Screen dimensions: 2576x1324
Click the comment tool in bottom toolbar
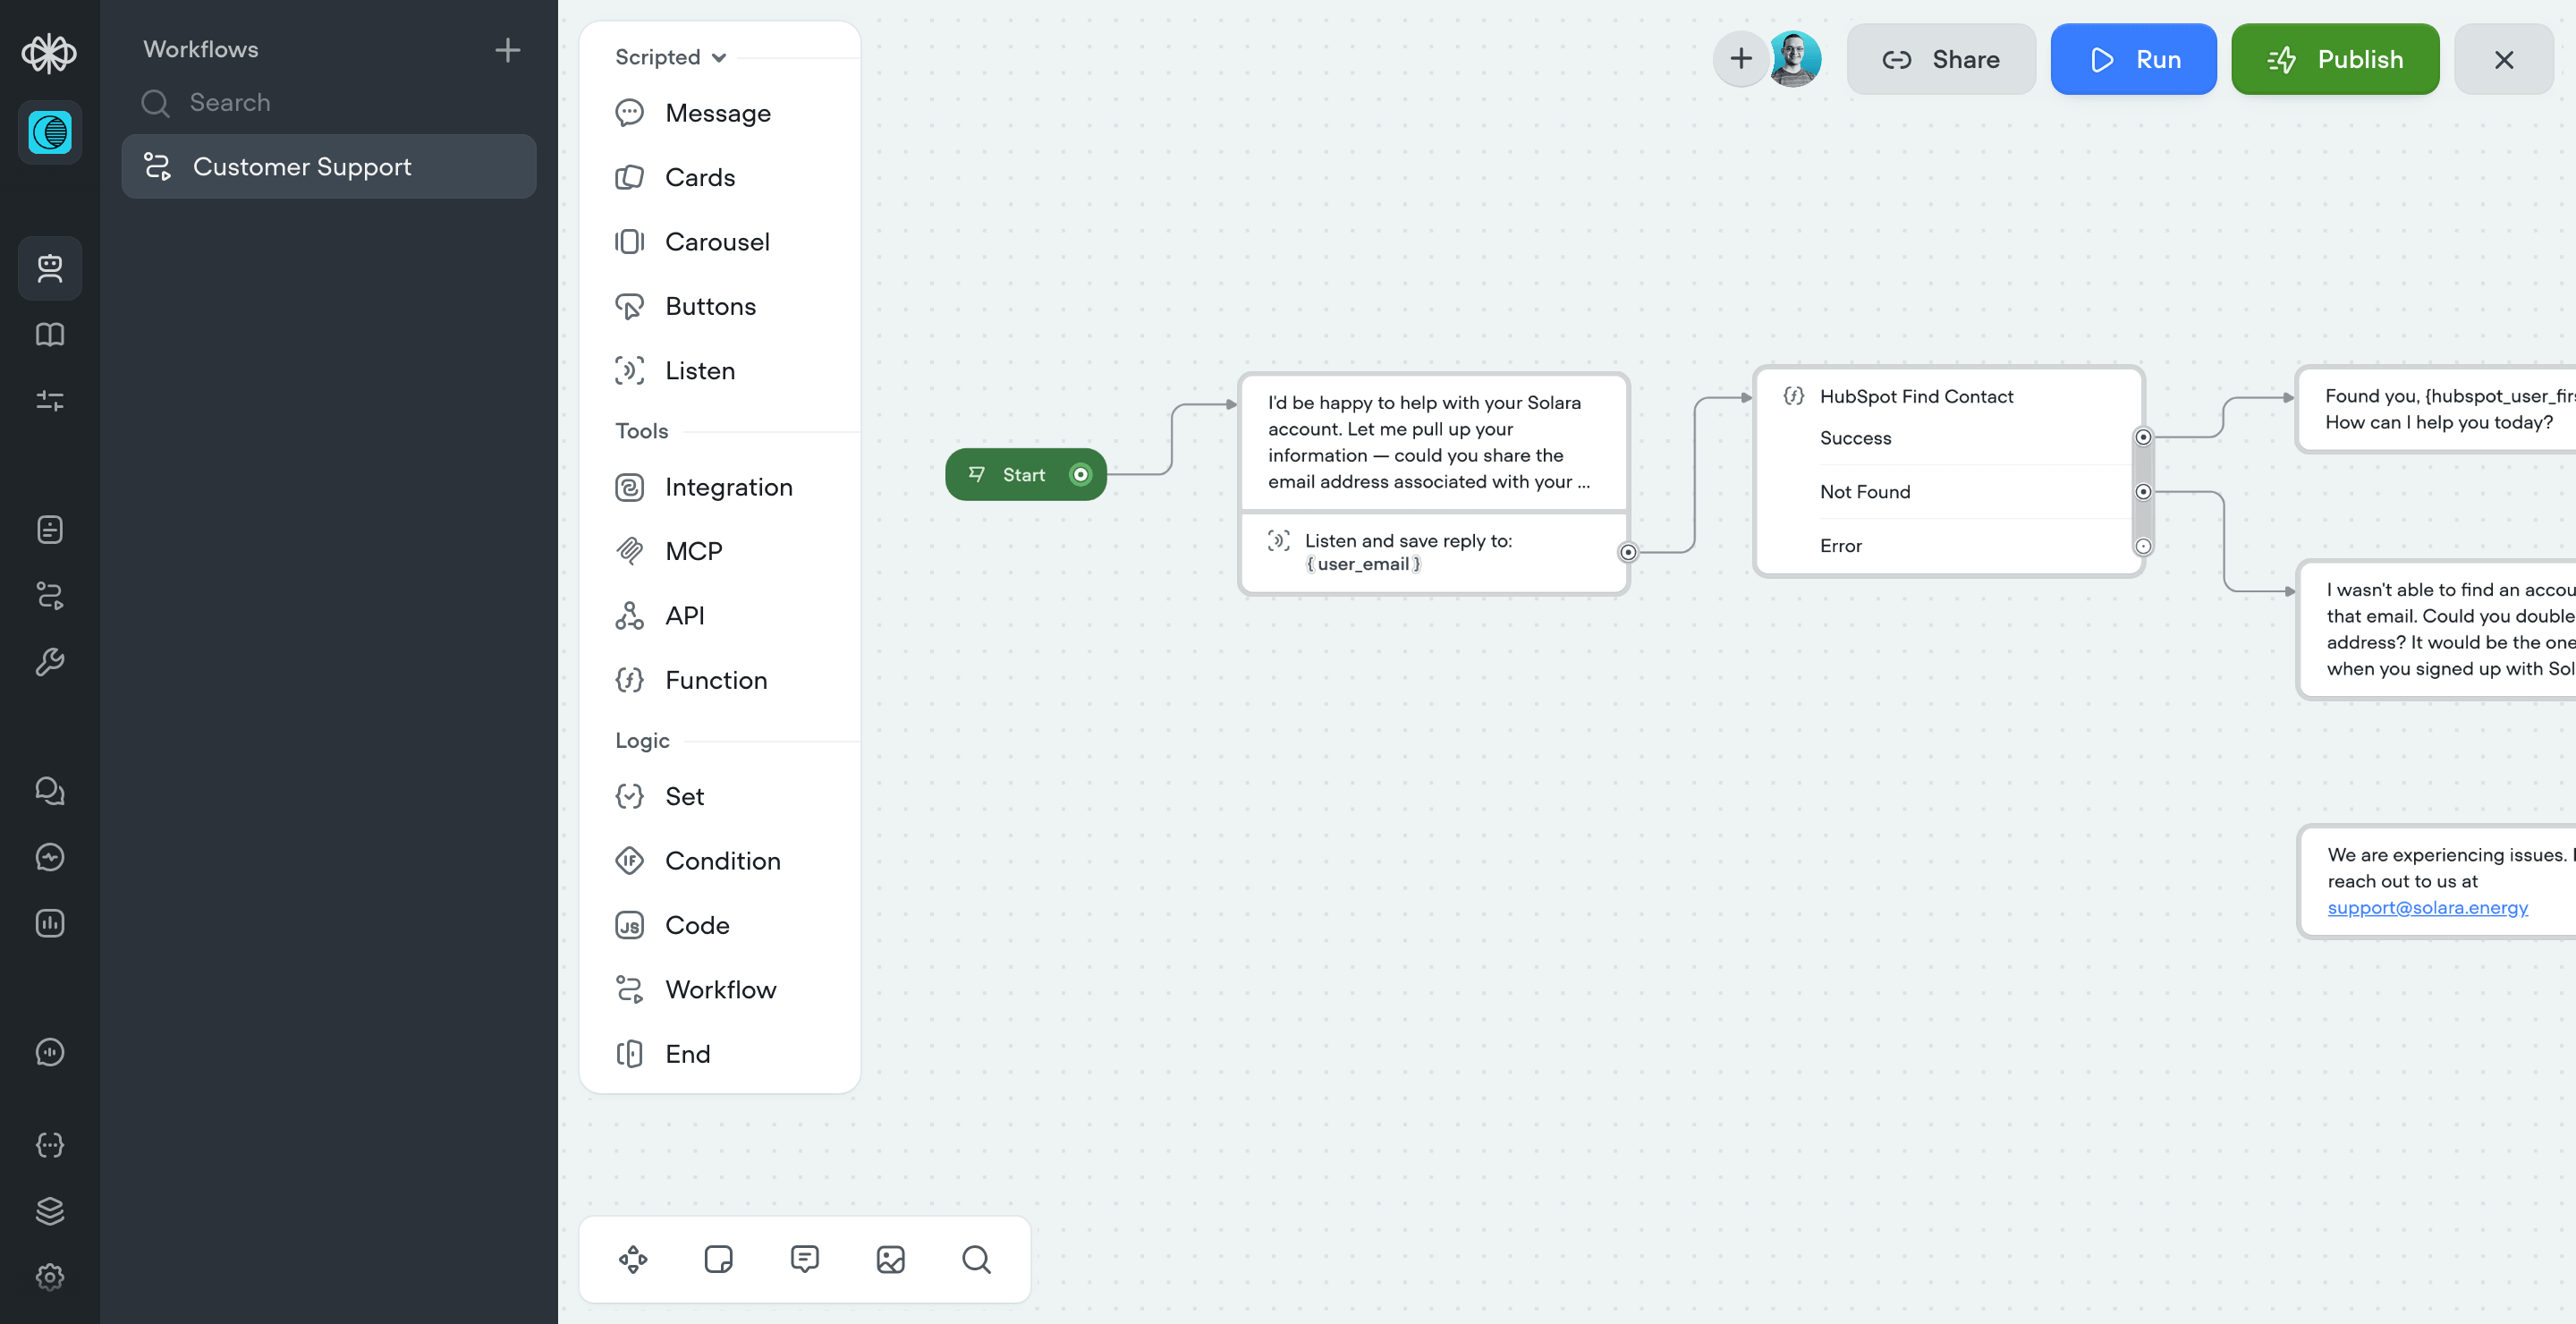tap(804, 1259)
